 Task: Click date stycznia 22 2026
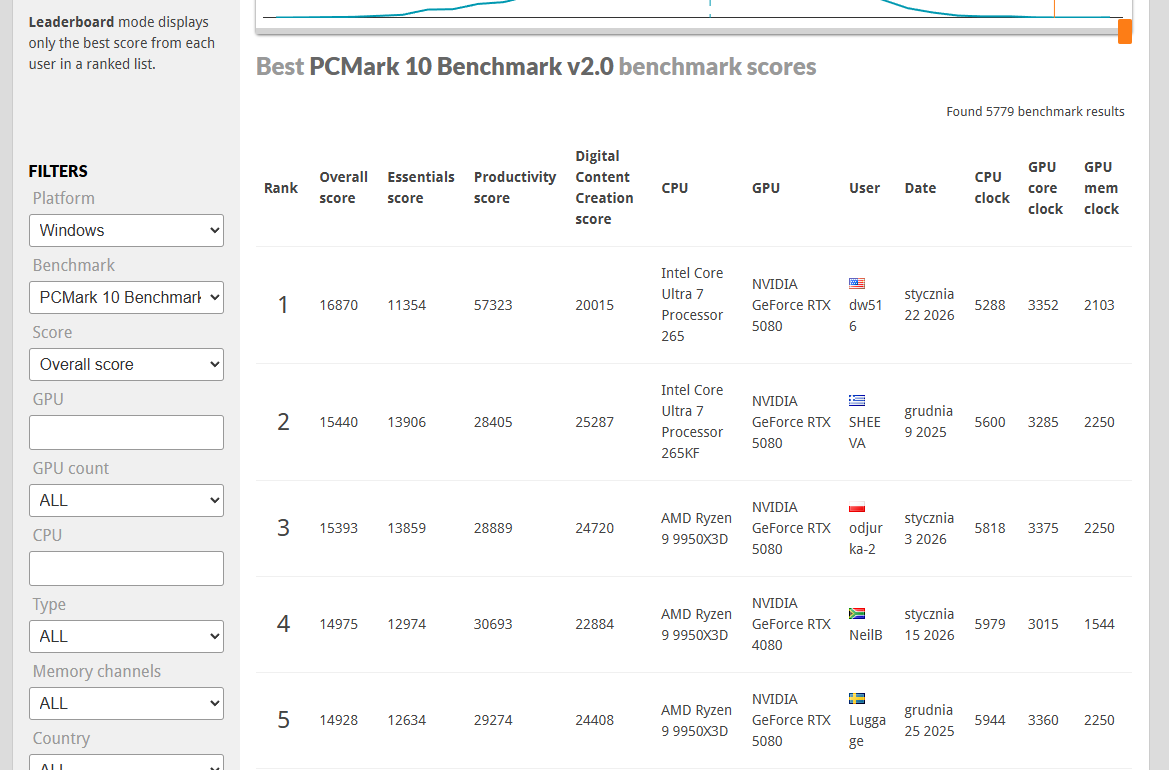(x=929, y=305)
